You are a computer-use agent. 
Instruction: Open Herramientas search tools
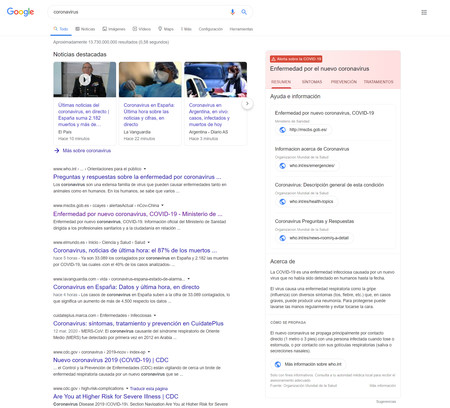point(241,29)
